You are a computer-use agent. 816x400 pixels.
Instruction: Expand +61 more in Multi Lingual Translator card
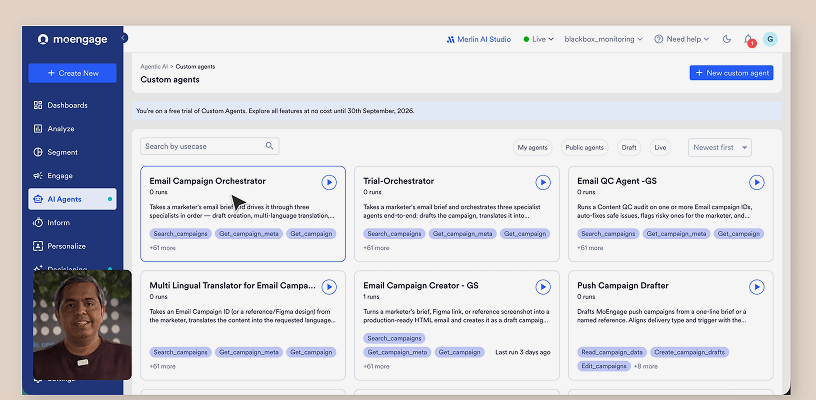coord(162,366)
